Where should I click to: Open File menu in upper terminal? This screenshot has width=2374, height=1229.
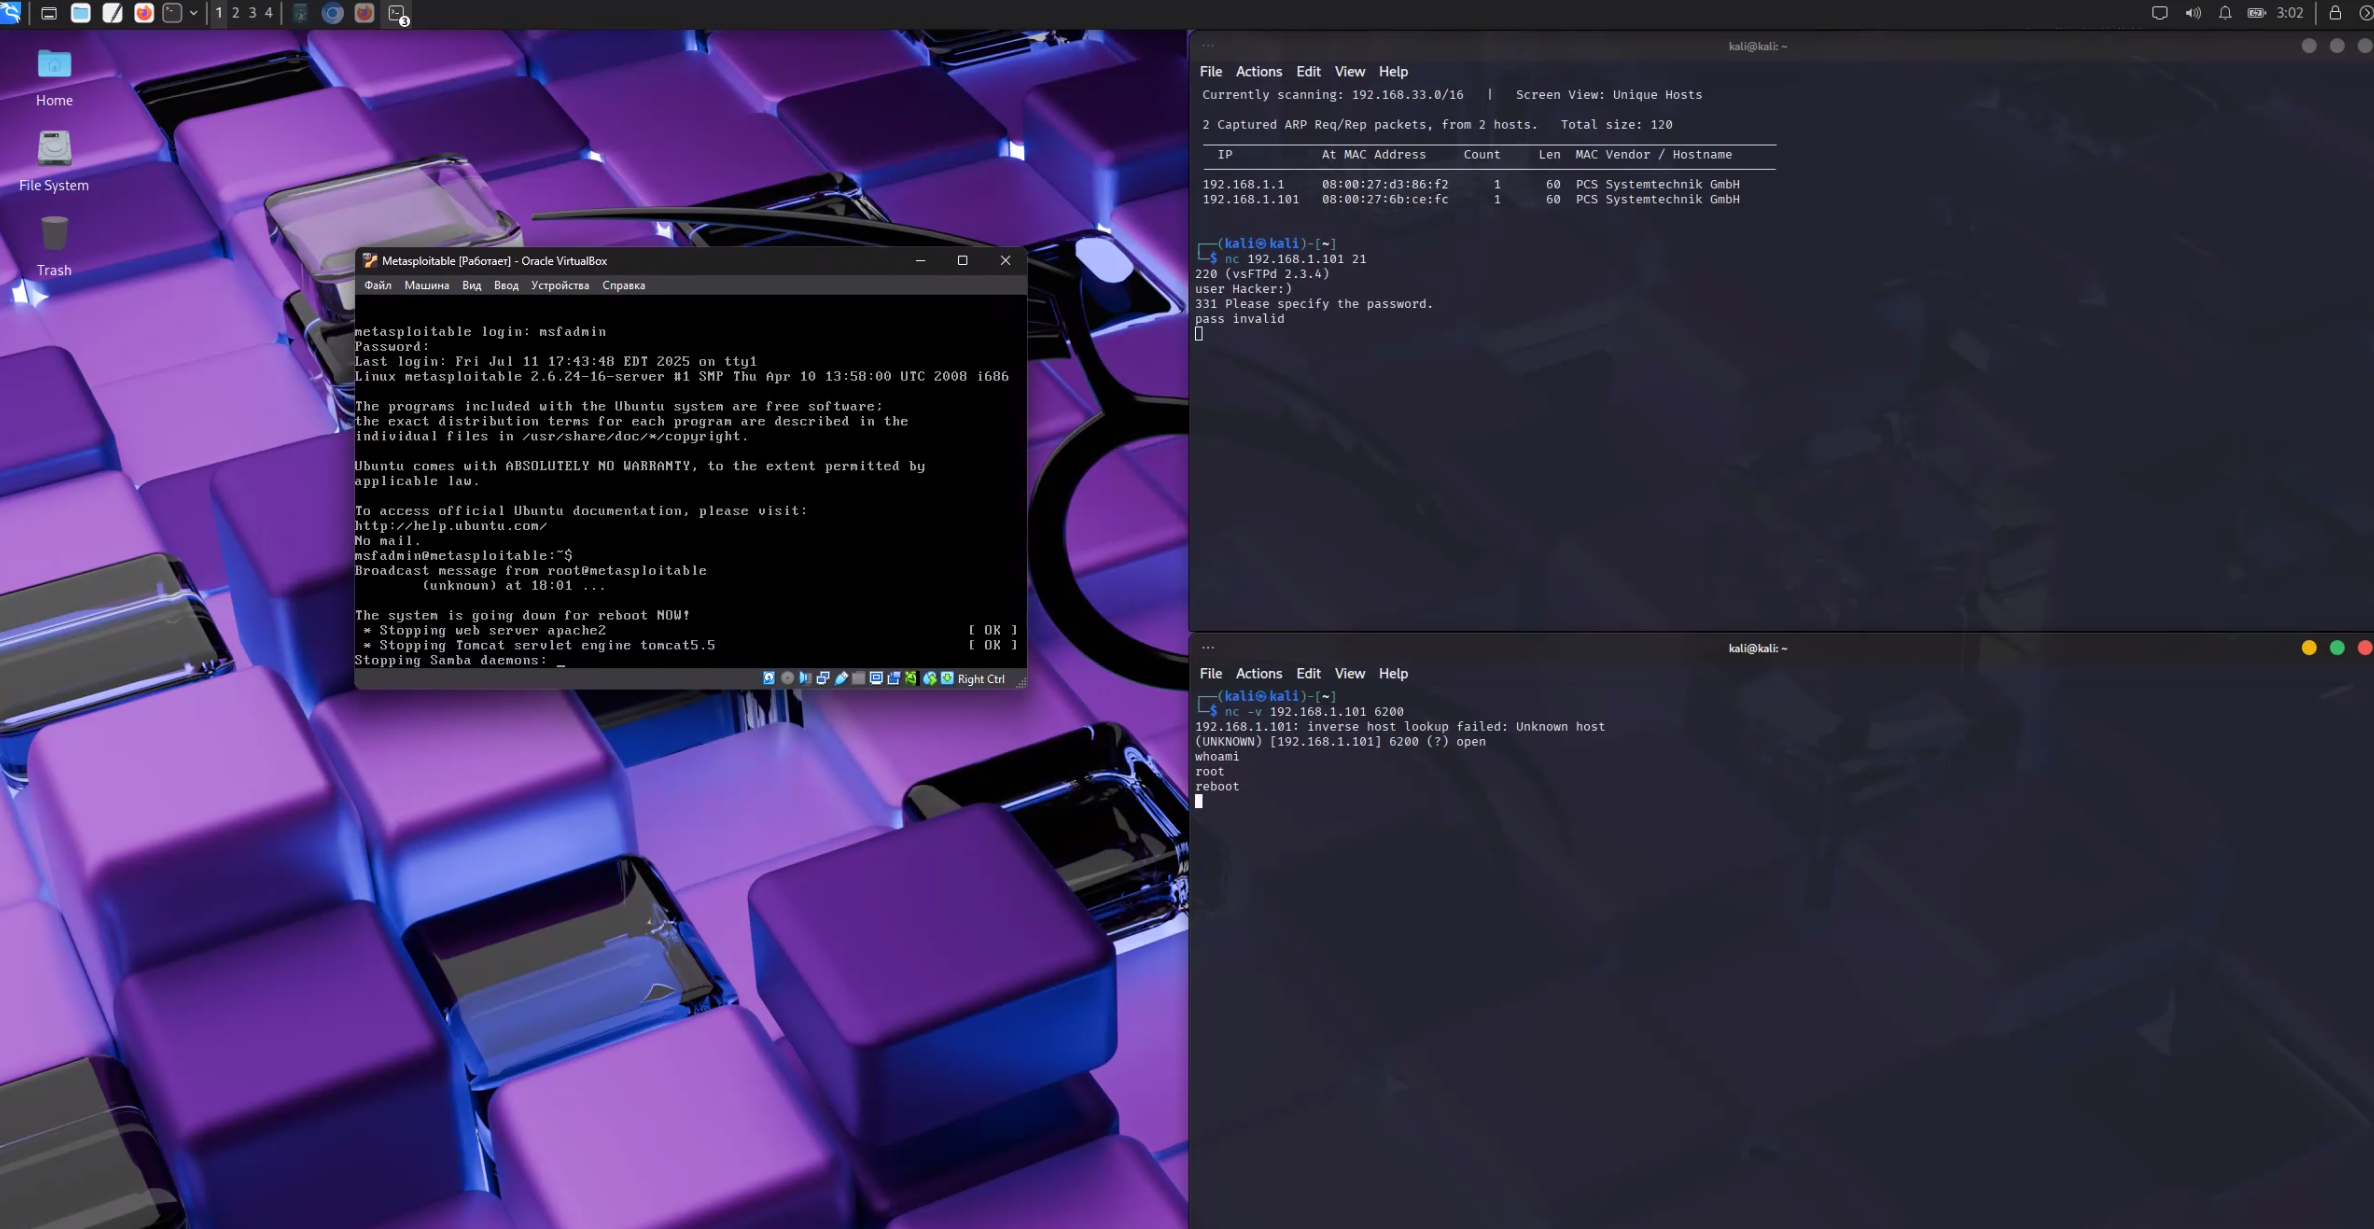pos(1211,71)
